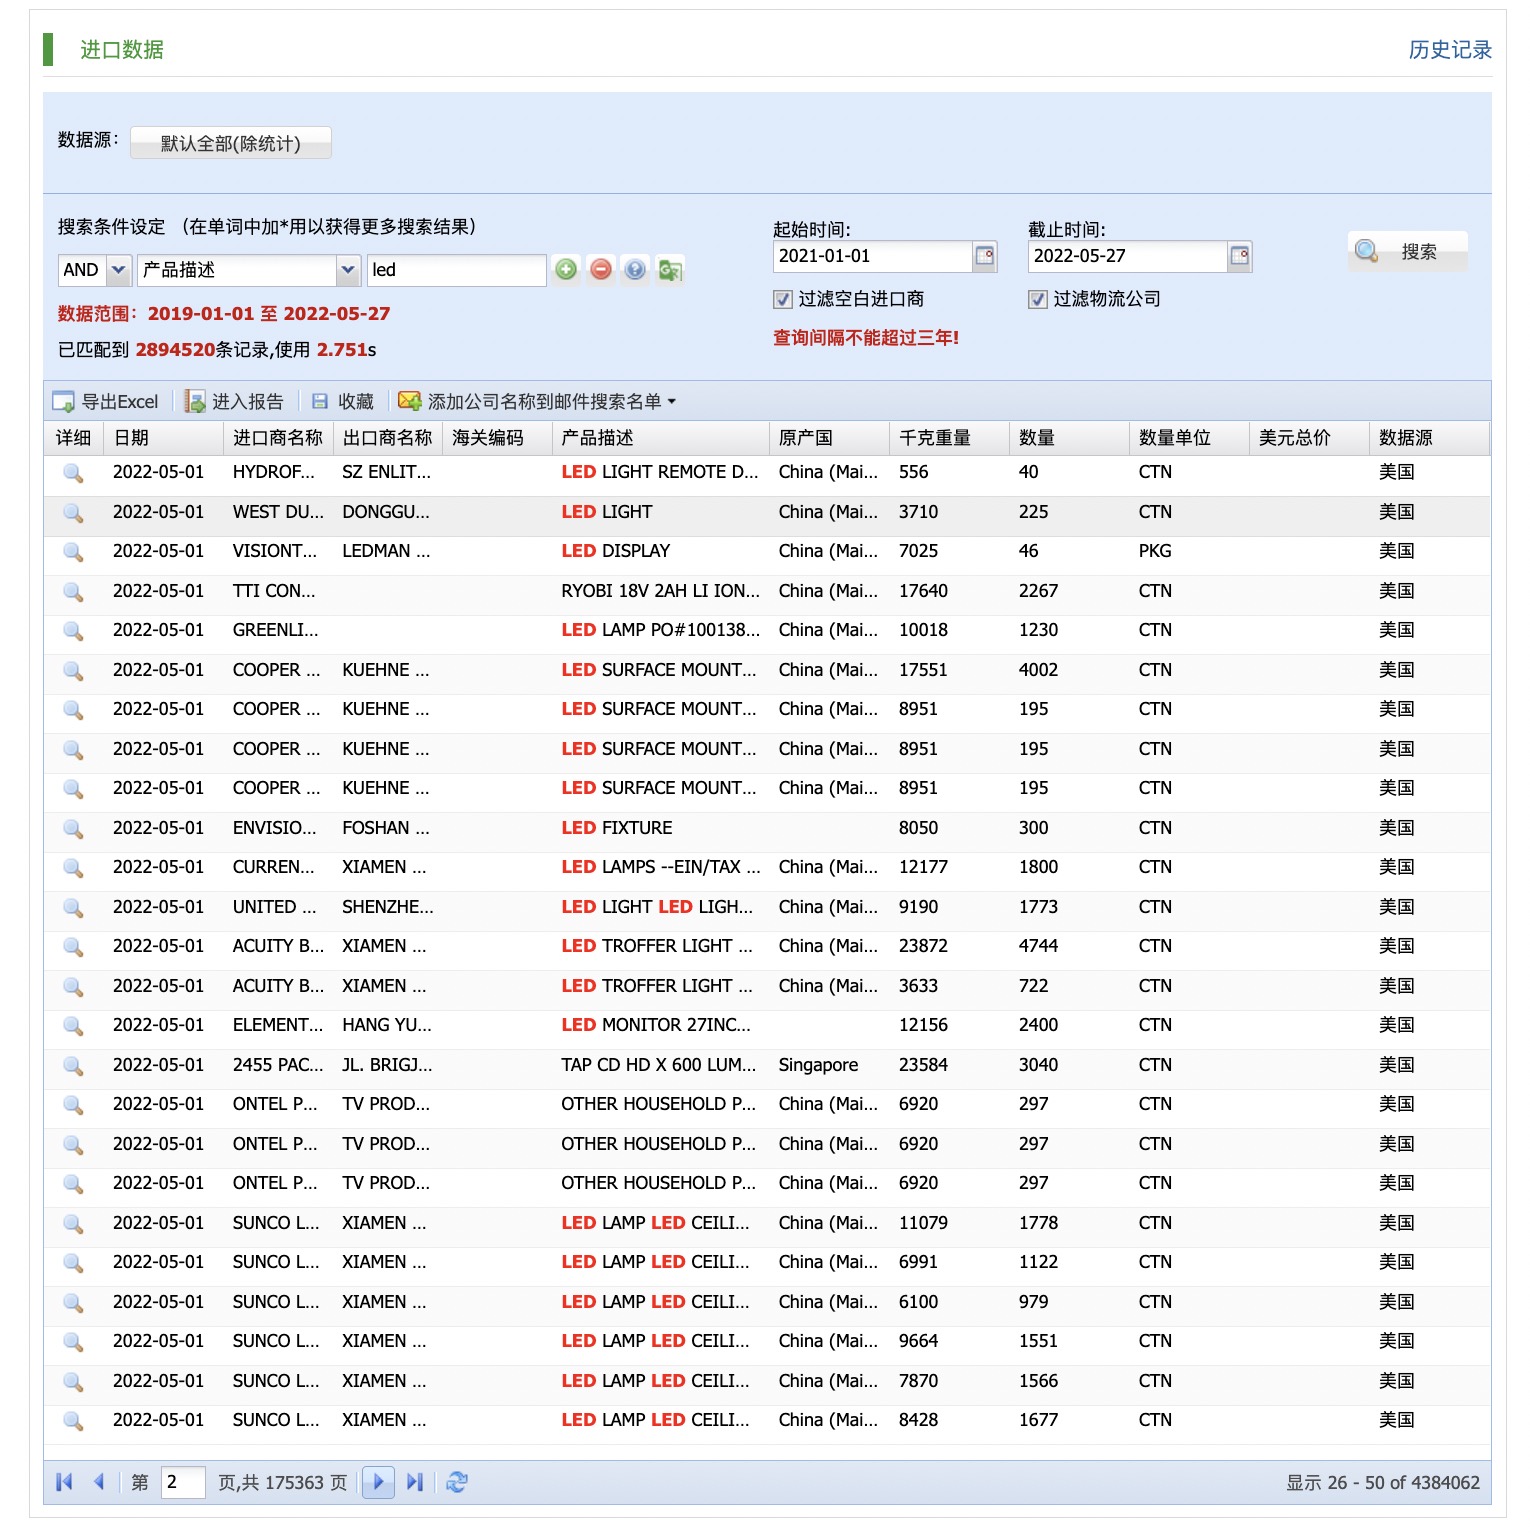Screen dimensions: 1530x1536
Task: Open detail magnifier for VISIONT row
Action: click(x=73, y=552)
